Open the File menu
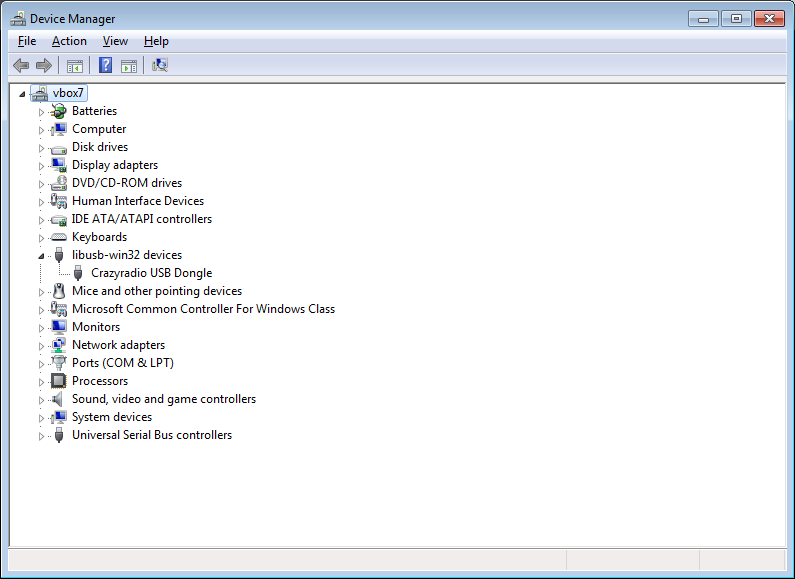 point(27,41)
